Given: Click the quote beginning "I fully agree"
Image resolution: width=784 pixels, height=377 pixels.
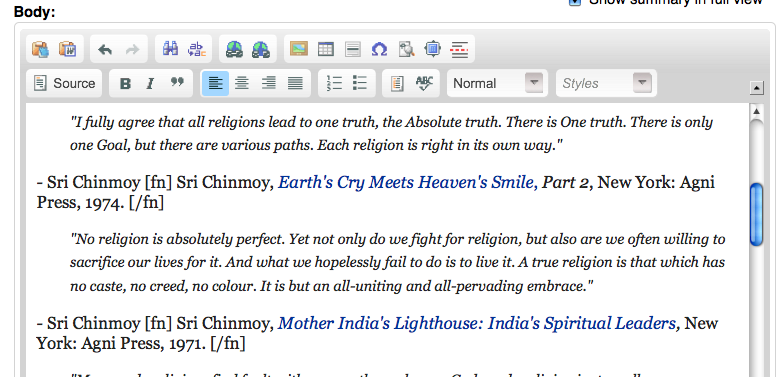Looking at the screenshot, I should point(392,134).
